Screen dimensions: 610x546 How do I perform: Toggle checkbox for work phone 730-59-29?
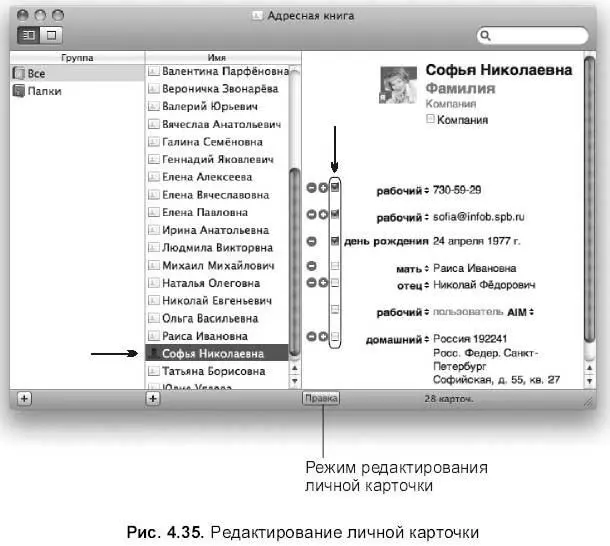point(335,188)
